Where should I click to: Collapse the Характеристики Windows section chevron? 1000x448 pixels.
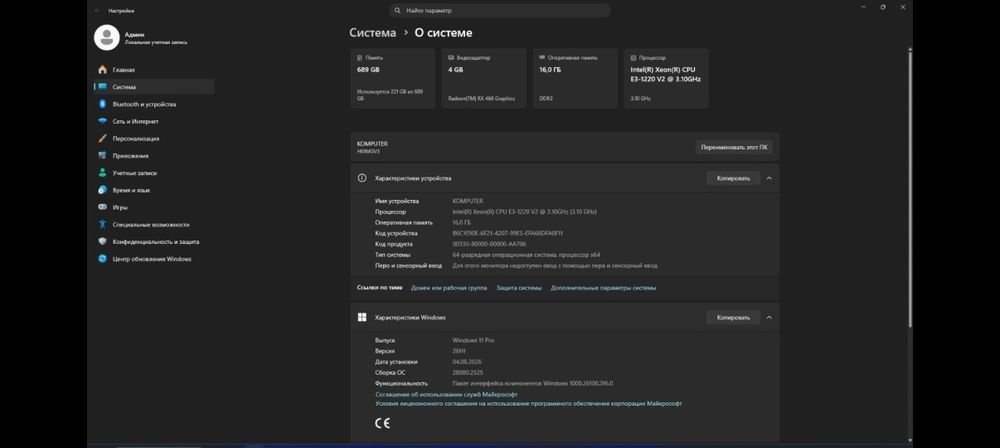click(x=769, y=317)
